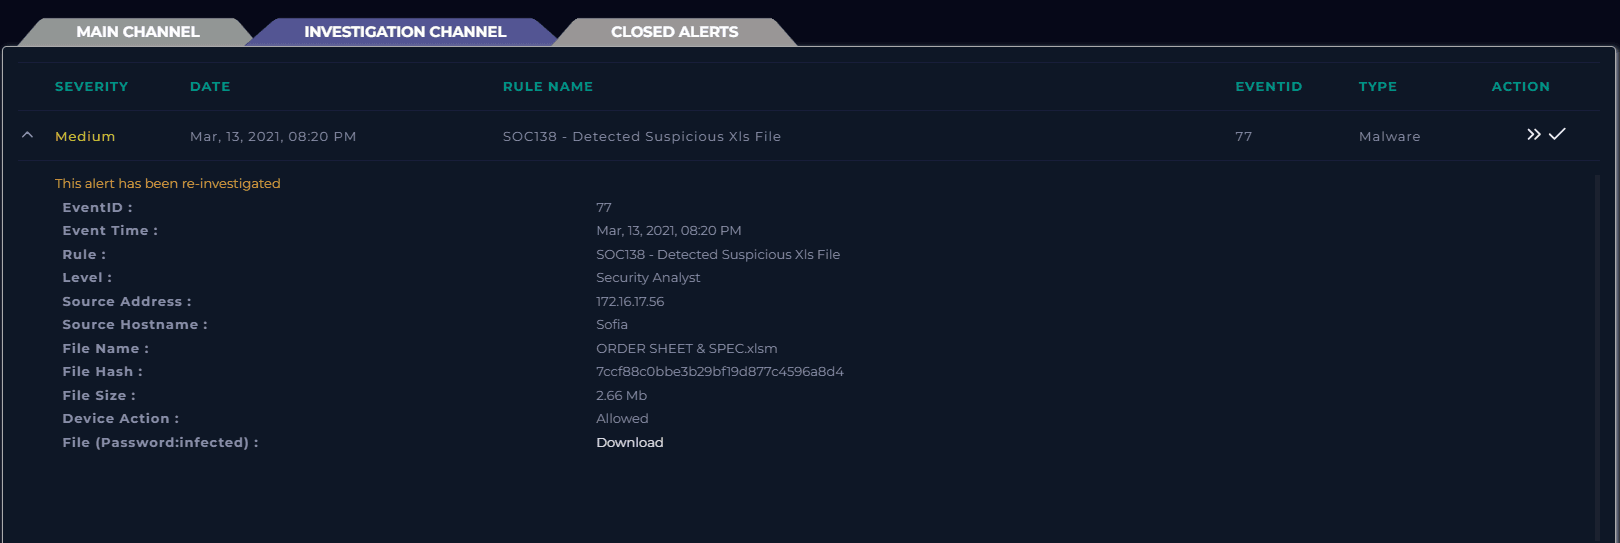This screenshot has width=1620, height=543.
Task: Click the ORDER SHEET & SPEC.xlsm file name
Action: click(686, 349)
